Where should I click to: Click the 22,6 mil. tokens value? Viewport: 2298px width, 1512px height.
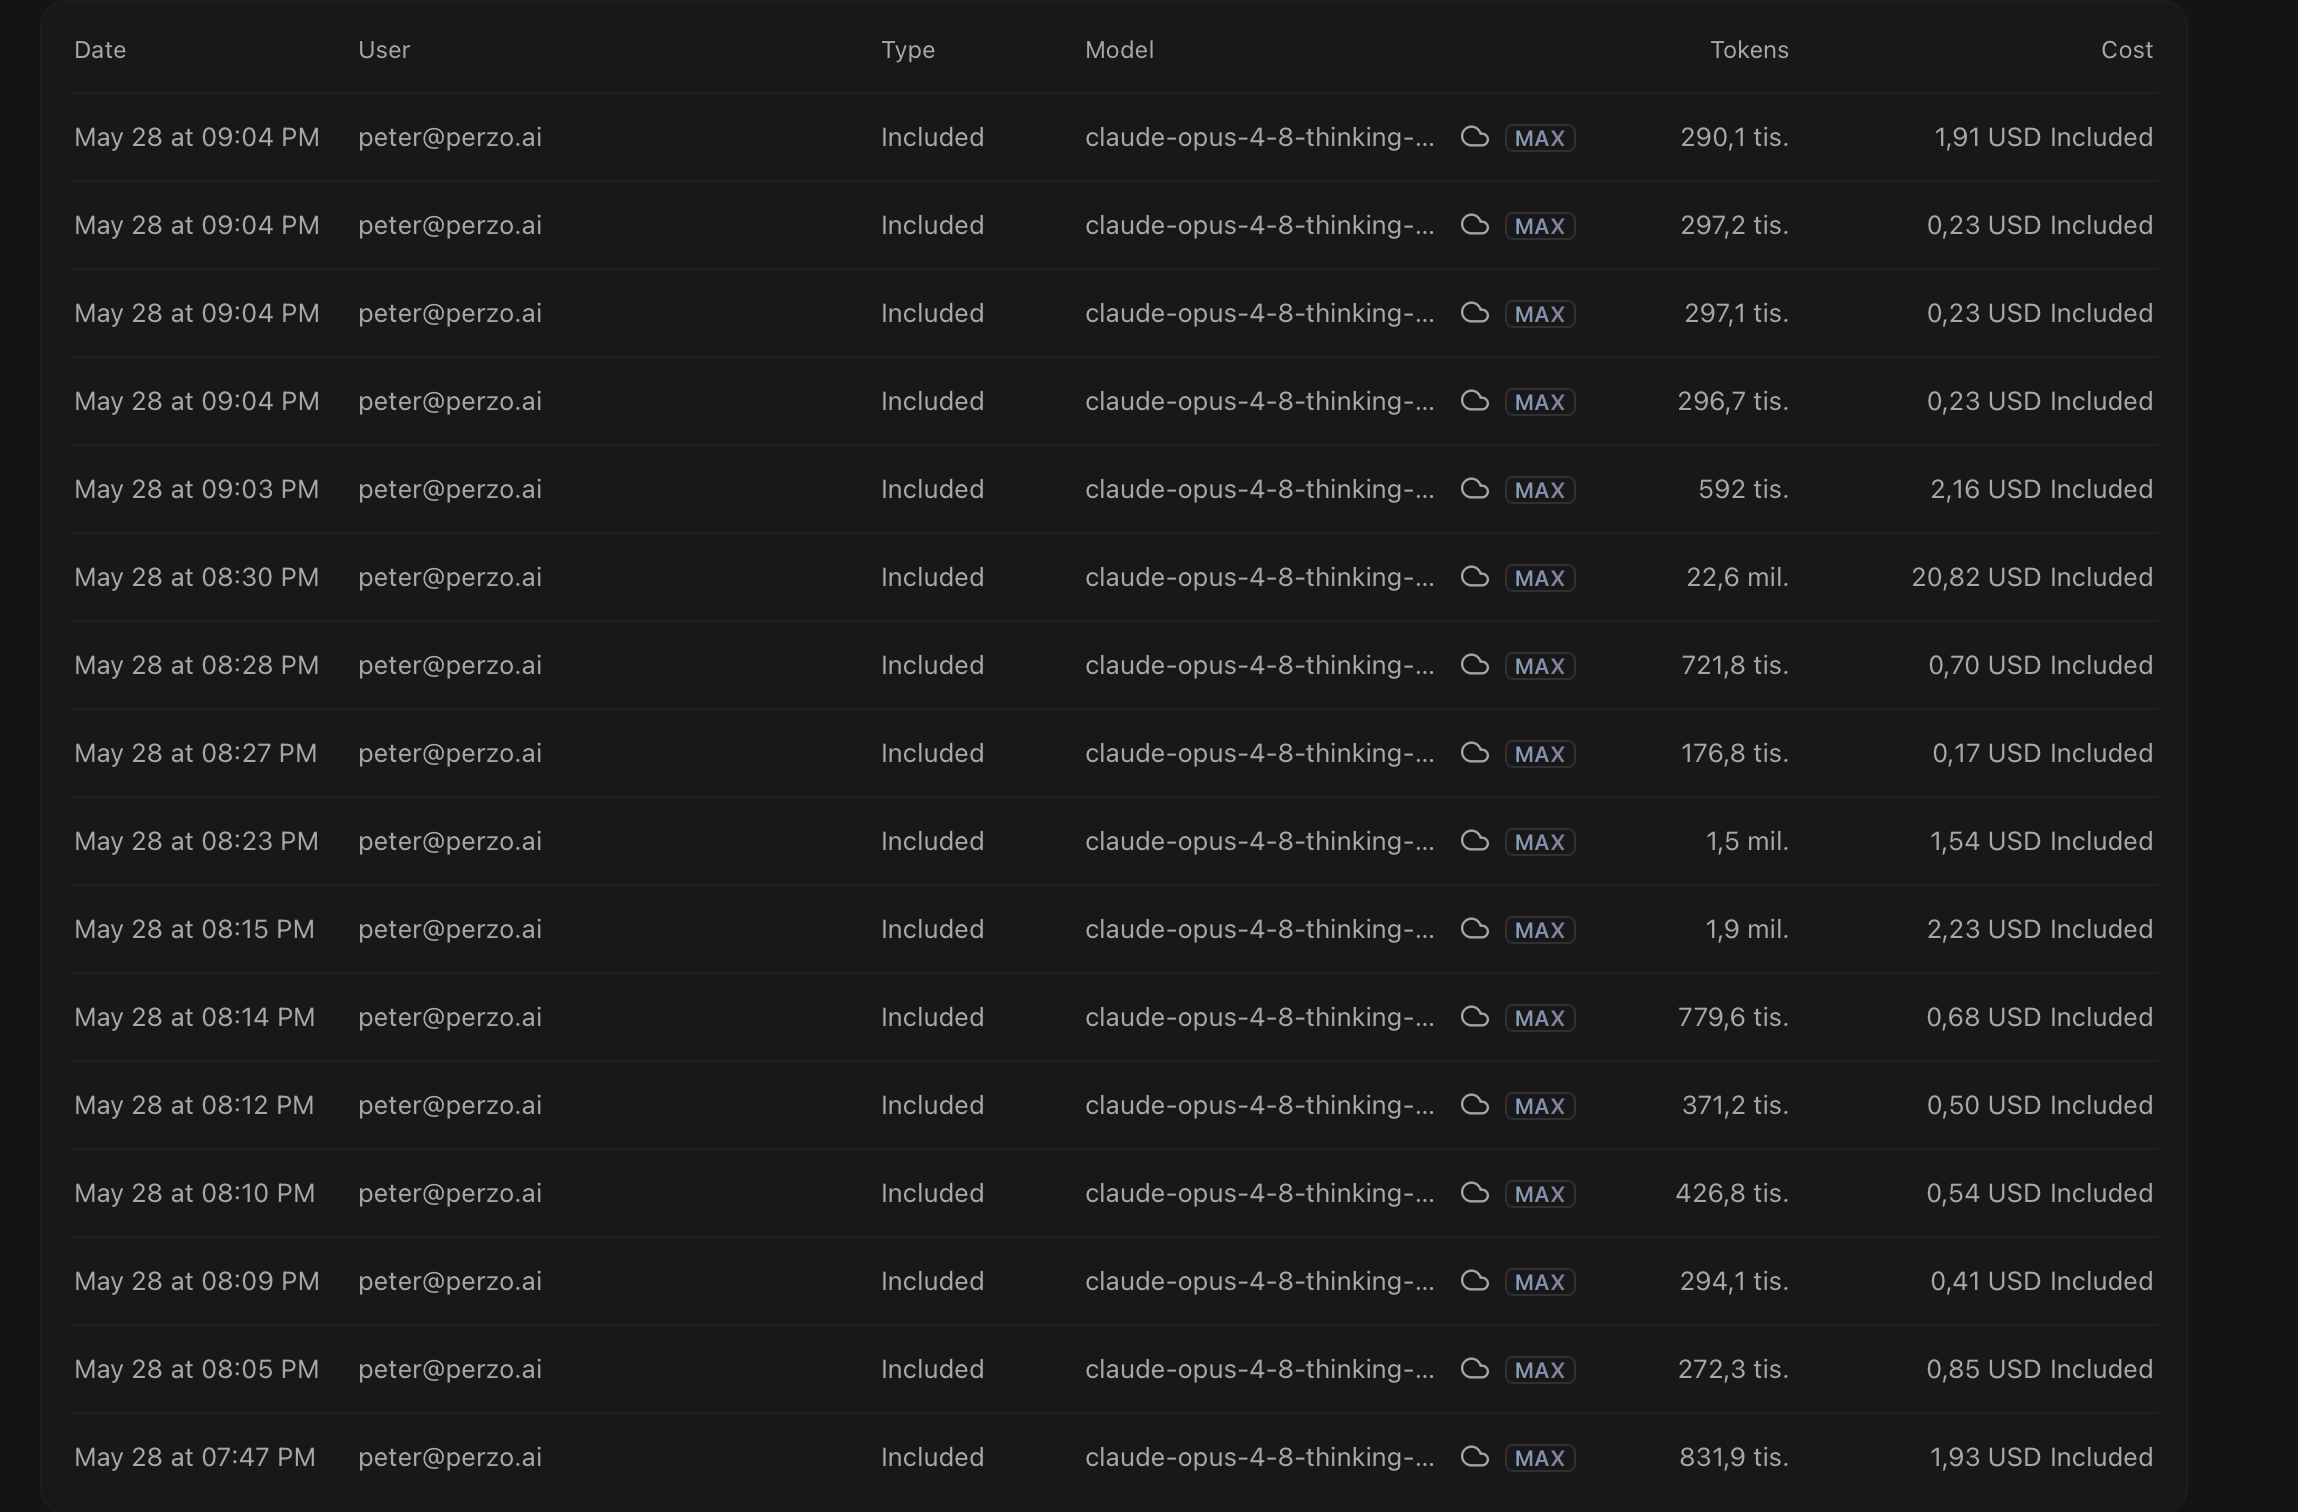[x=1738, y=577]
